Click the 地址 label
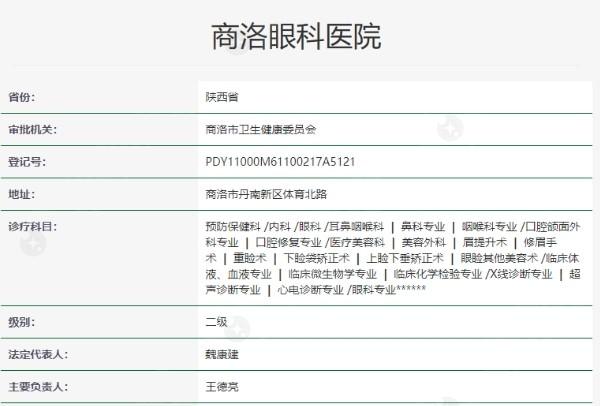 (x=22, y=194)
